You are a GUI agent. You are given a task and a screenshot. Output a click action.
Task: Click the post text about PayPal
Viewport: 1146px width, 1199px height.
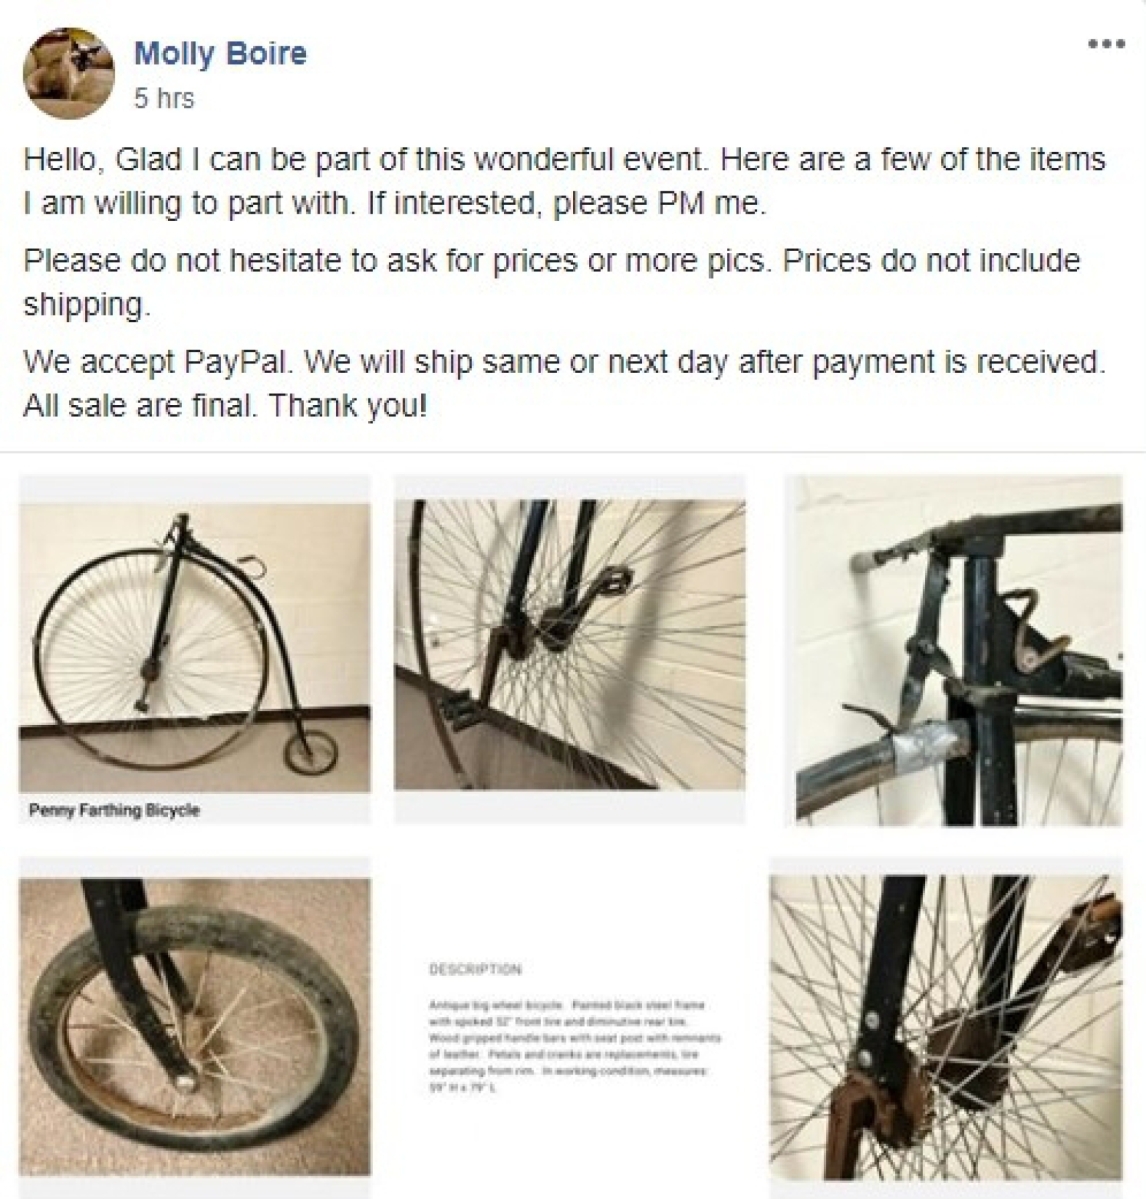click(564, 383)
